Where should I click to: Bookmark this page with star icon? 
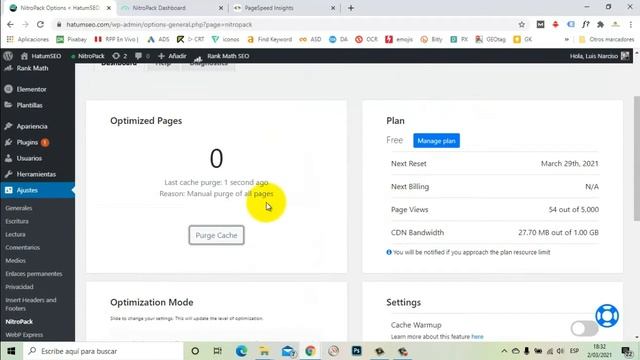point(522,24)
